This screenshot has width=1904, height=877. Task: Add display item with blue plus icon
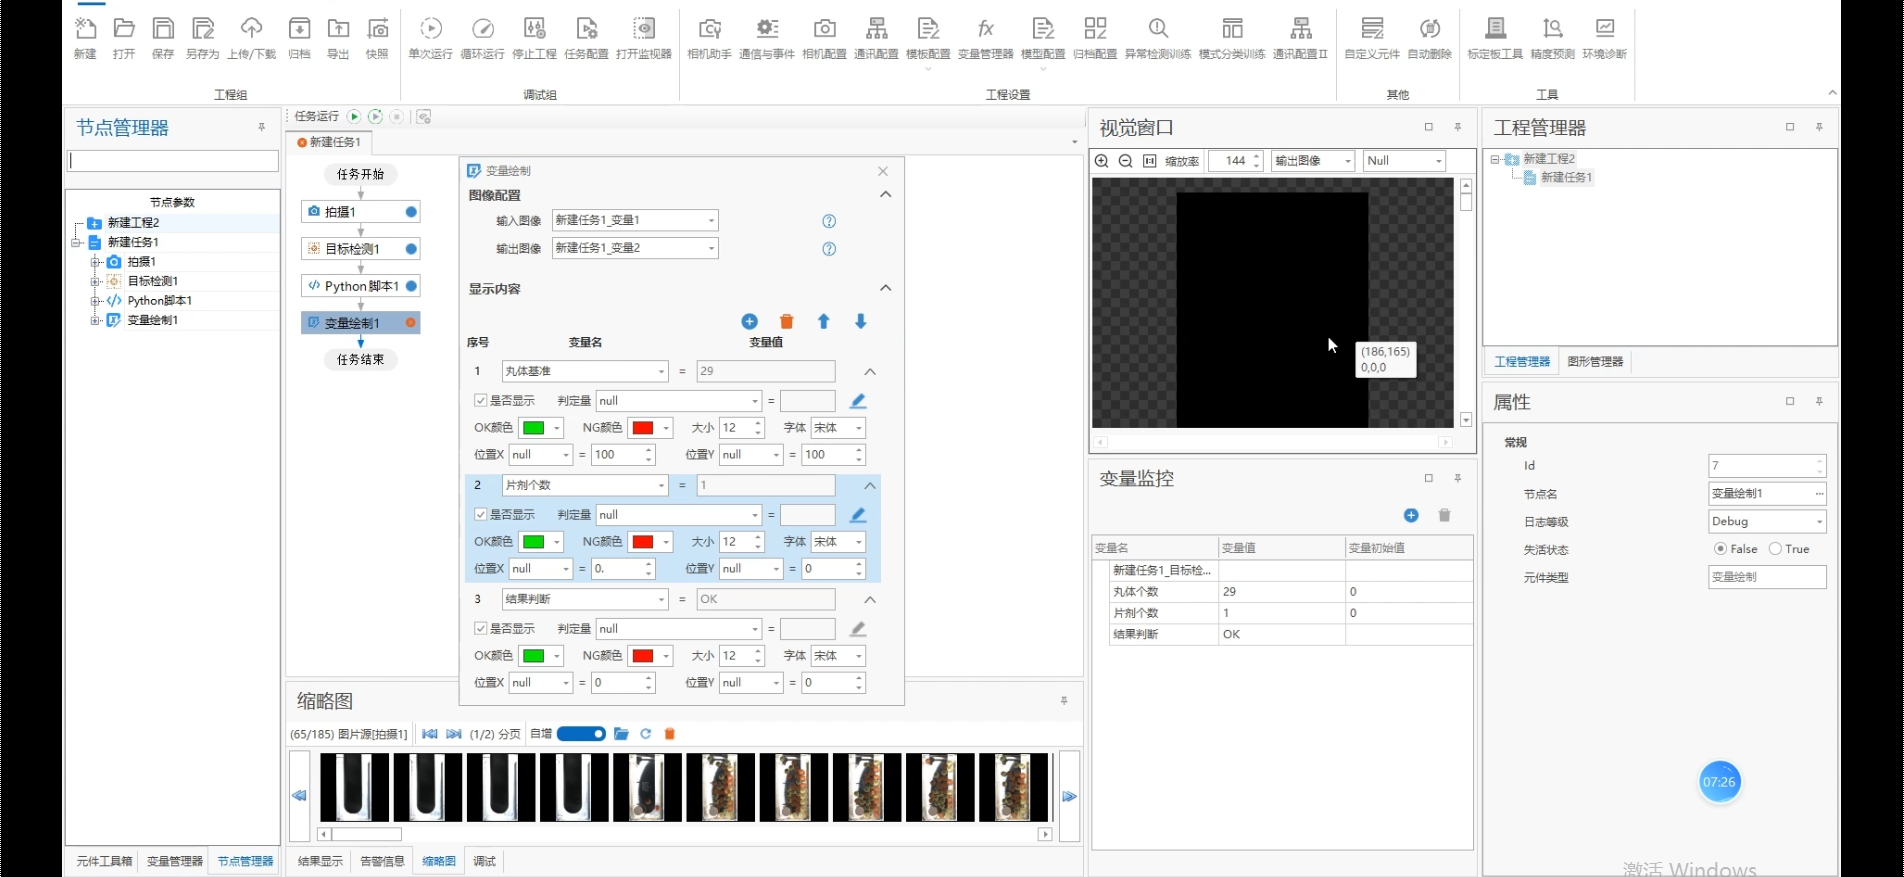pyautogui.click(x=749, y=321)
